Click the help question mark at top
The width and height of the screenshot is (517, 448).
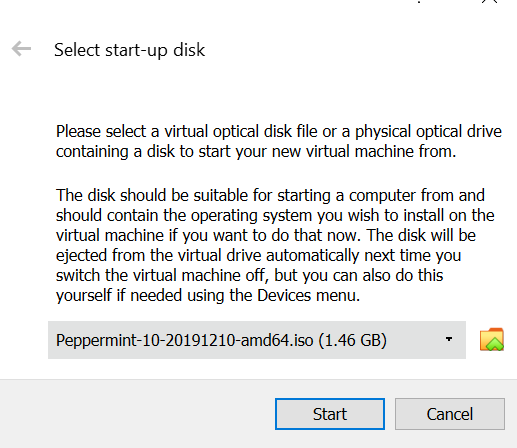[419, 1]
